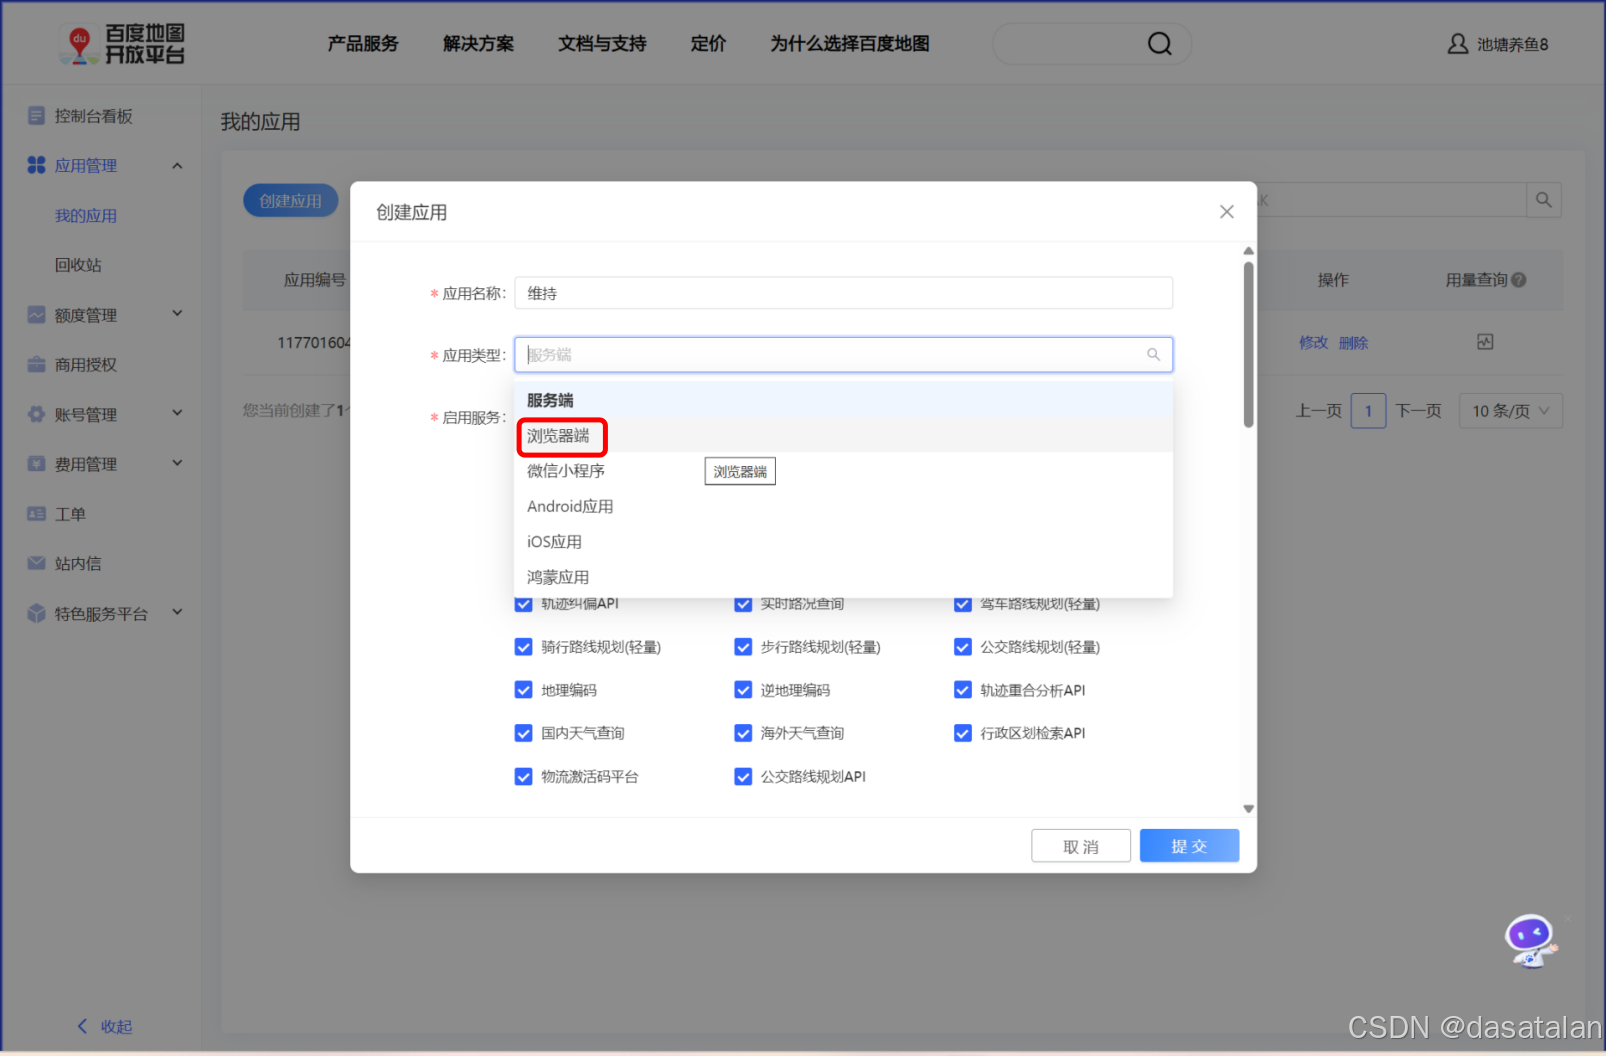Click the 应用名称 input containing 维持
The height and width of the screenshot is (1056, 1607).
[x=843, y=293]
